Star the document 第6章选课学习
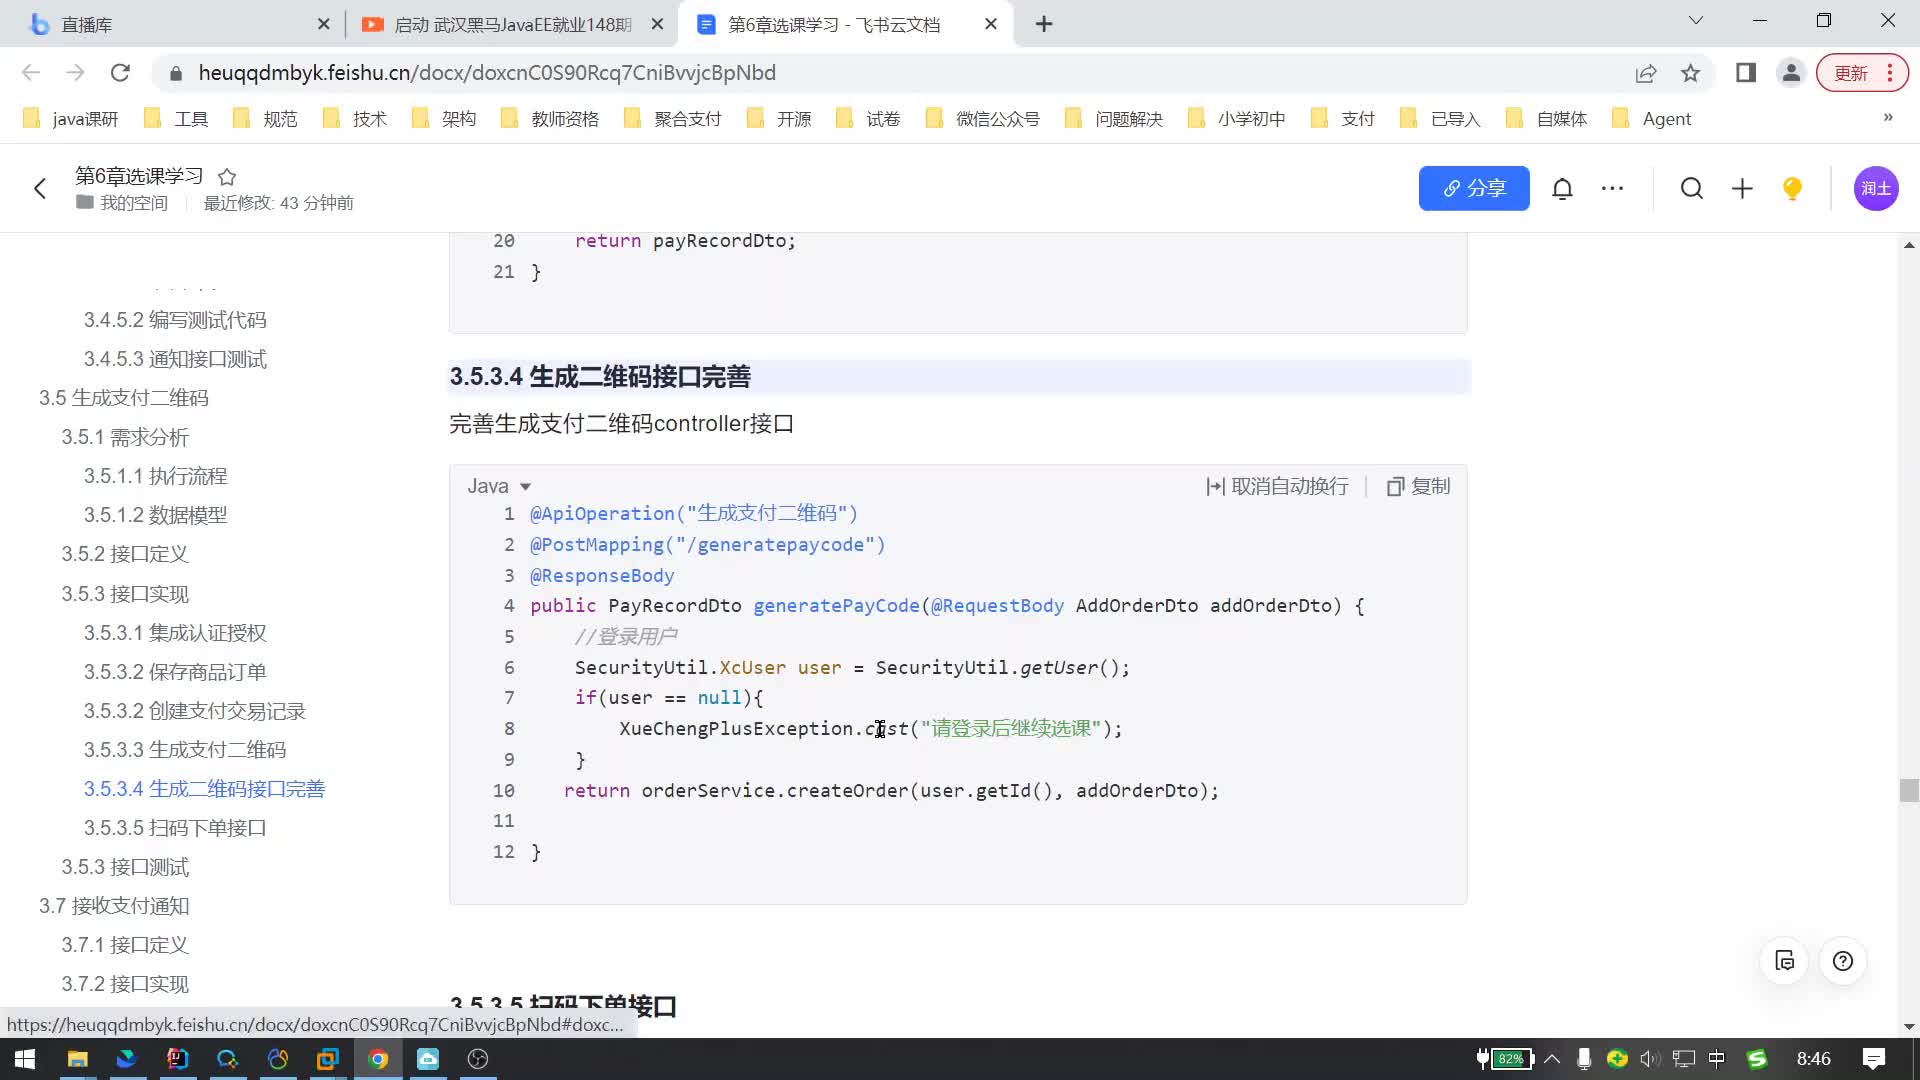This screenshot has height=1080, width=1920. click(227, 177)
